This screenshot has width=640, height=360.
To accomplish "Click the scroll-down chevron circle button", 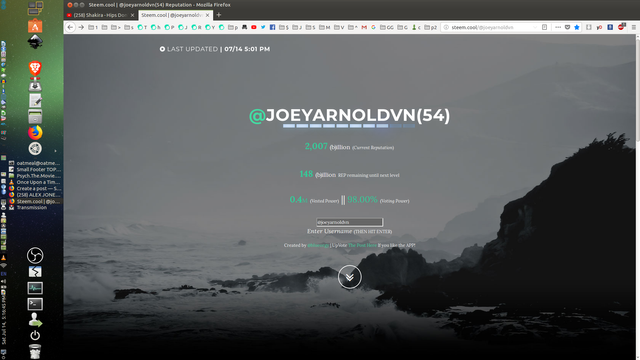I will pos(349,277).
